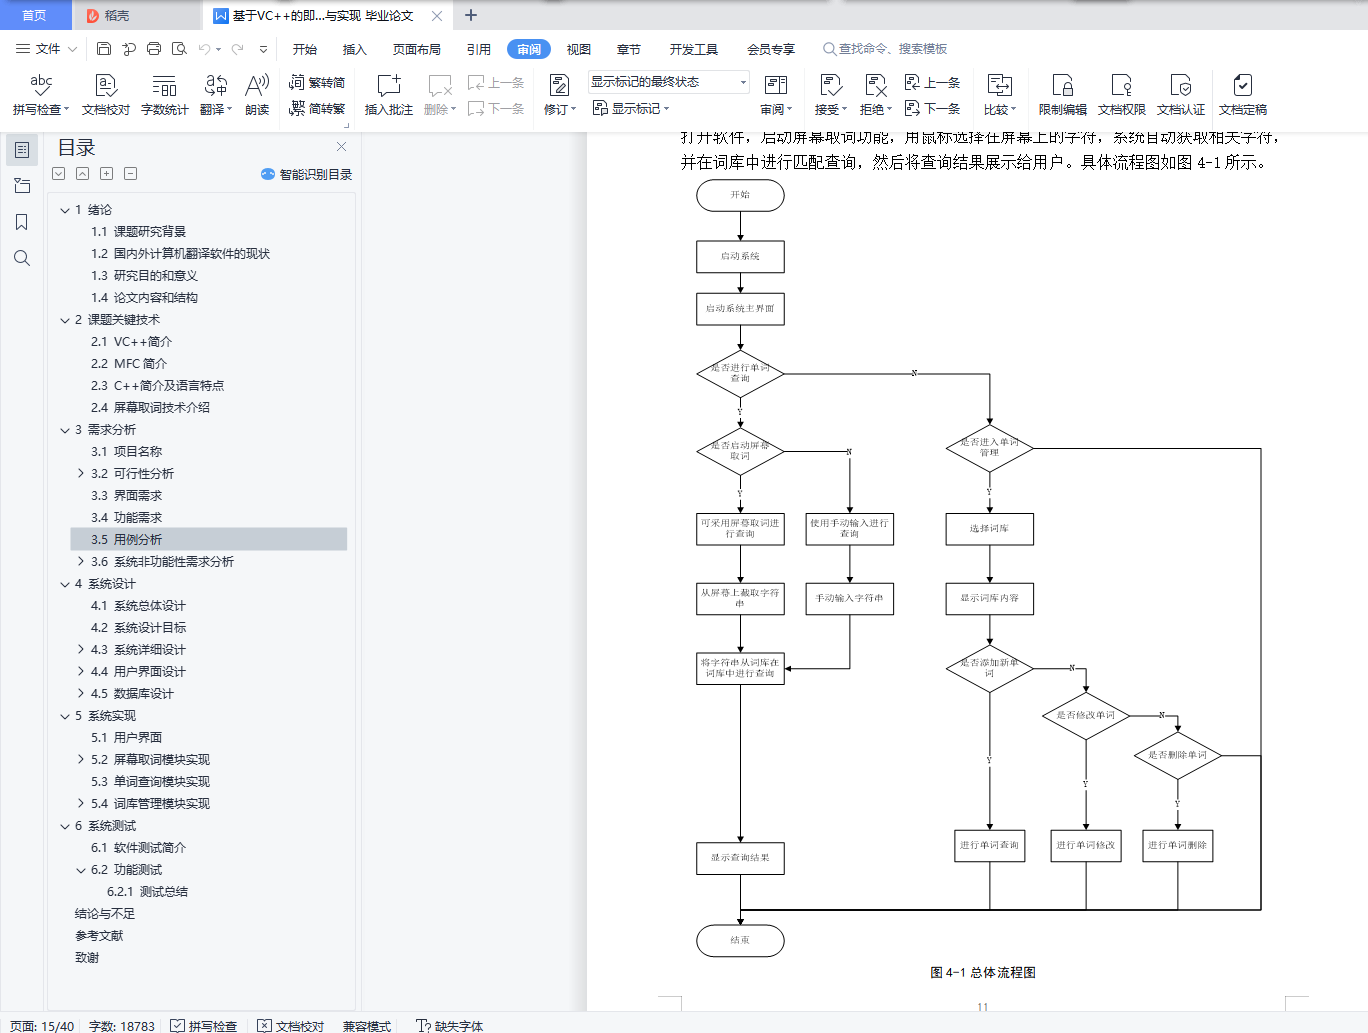Collapse the 1 绪论 outline section

tap(65, 210)
